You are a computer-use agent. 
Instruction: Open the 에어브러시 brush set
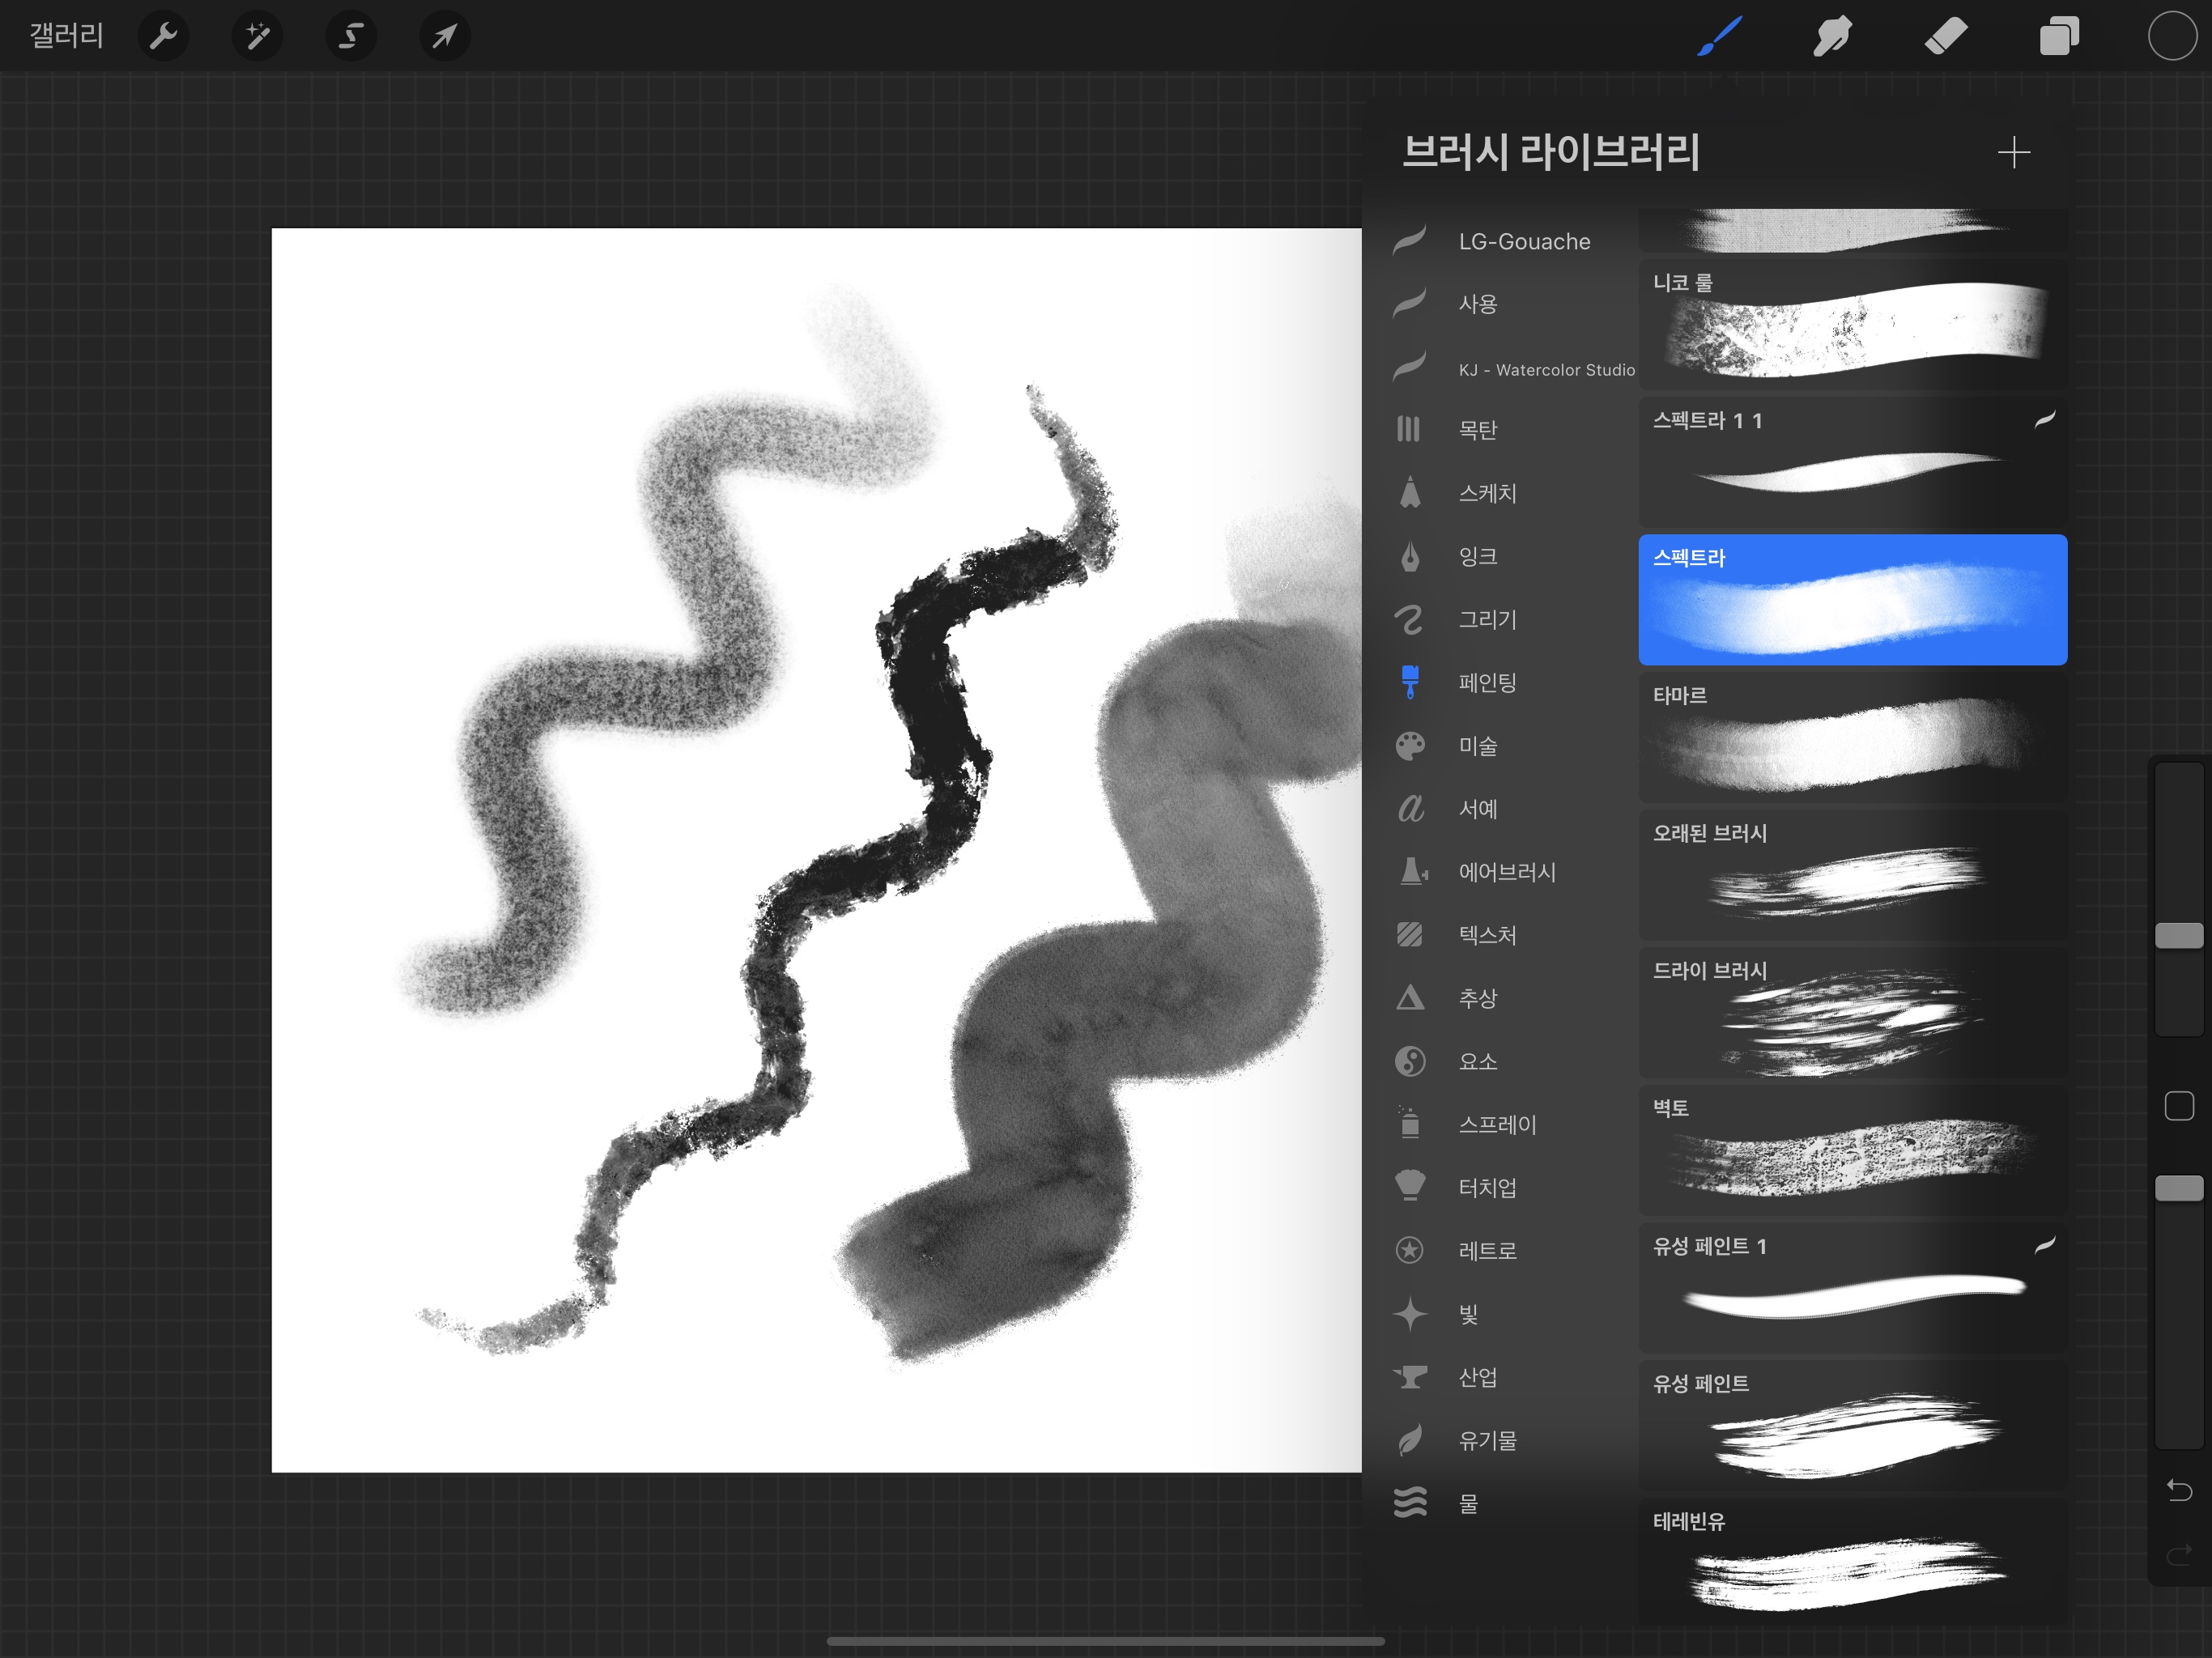pyautogui.click(x=1500, y=872)
